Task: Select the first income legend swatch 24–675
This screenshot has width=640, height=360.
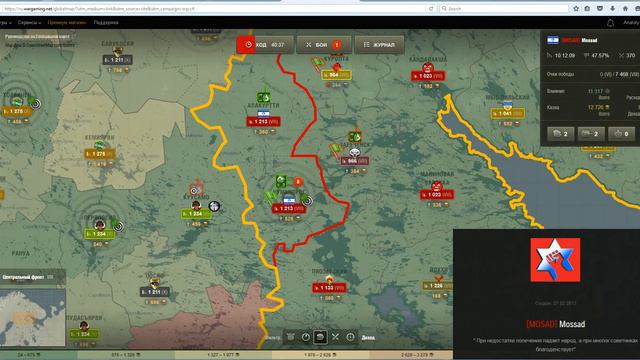Action: [x=39, y=355]
